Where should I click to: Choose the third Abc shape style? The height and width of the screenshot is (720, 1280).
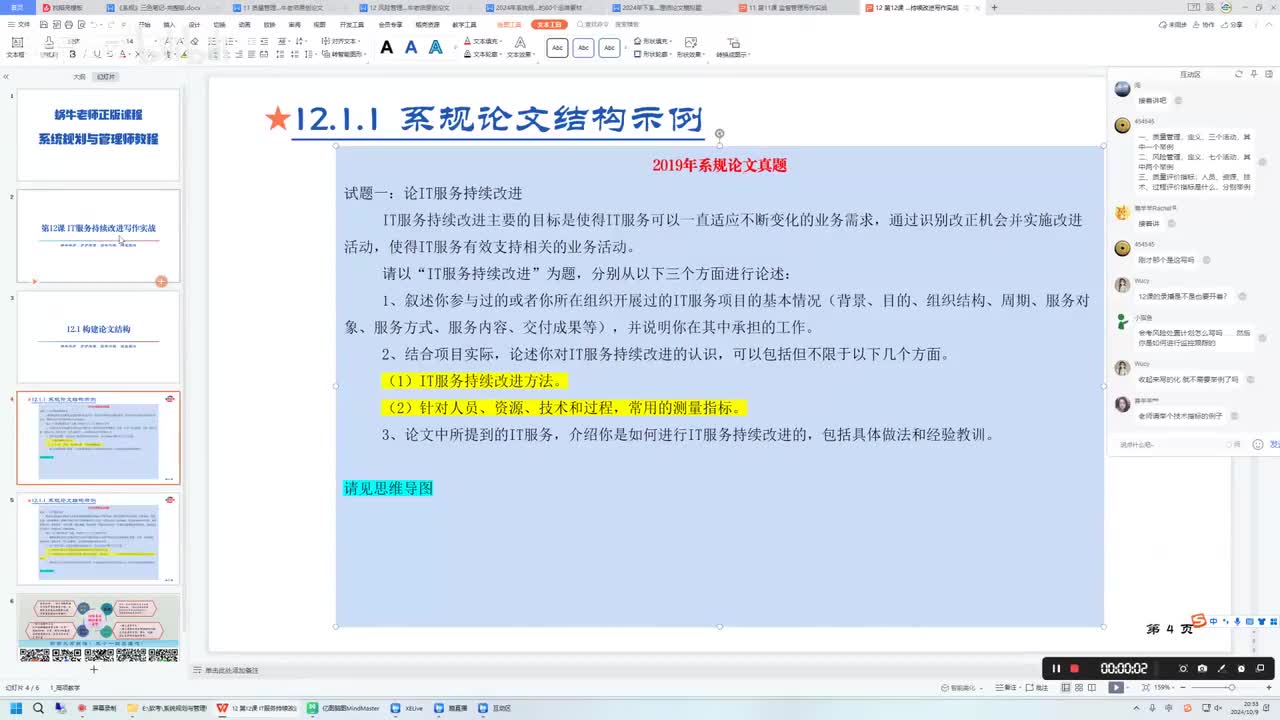pyautogui.click(x=609, y=47)
